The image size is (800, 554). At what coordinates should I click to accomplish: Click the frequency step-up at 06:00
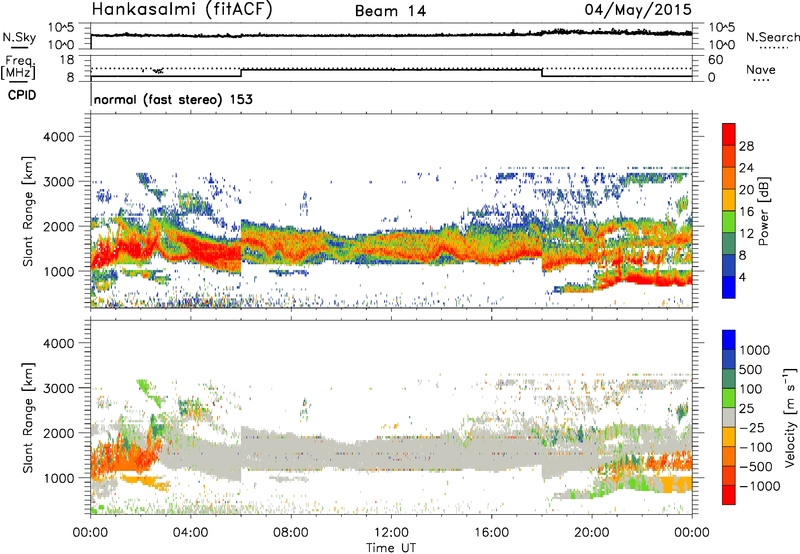coord(241,72)
